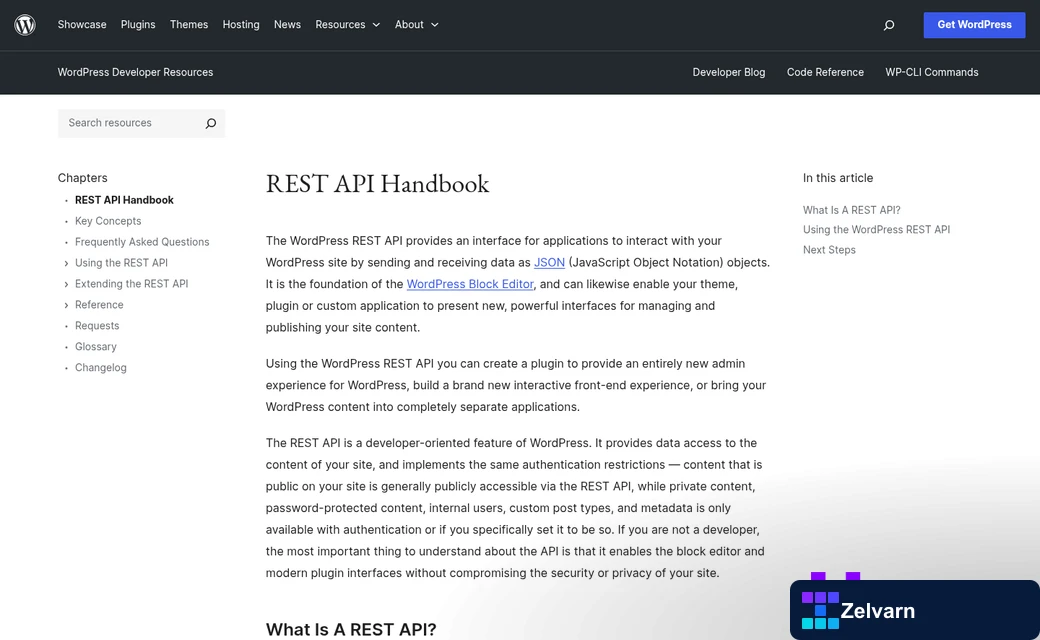Select Frequently Asked Questions chapter
The image size is (1040, 640).
tap(142, 242)
